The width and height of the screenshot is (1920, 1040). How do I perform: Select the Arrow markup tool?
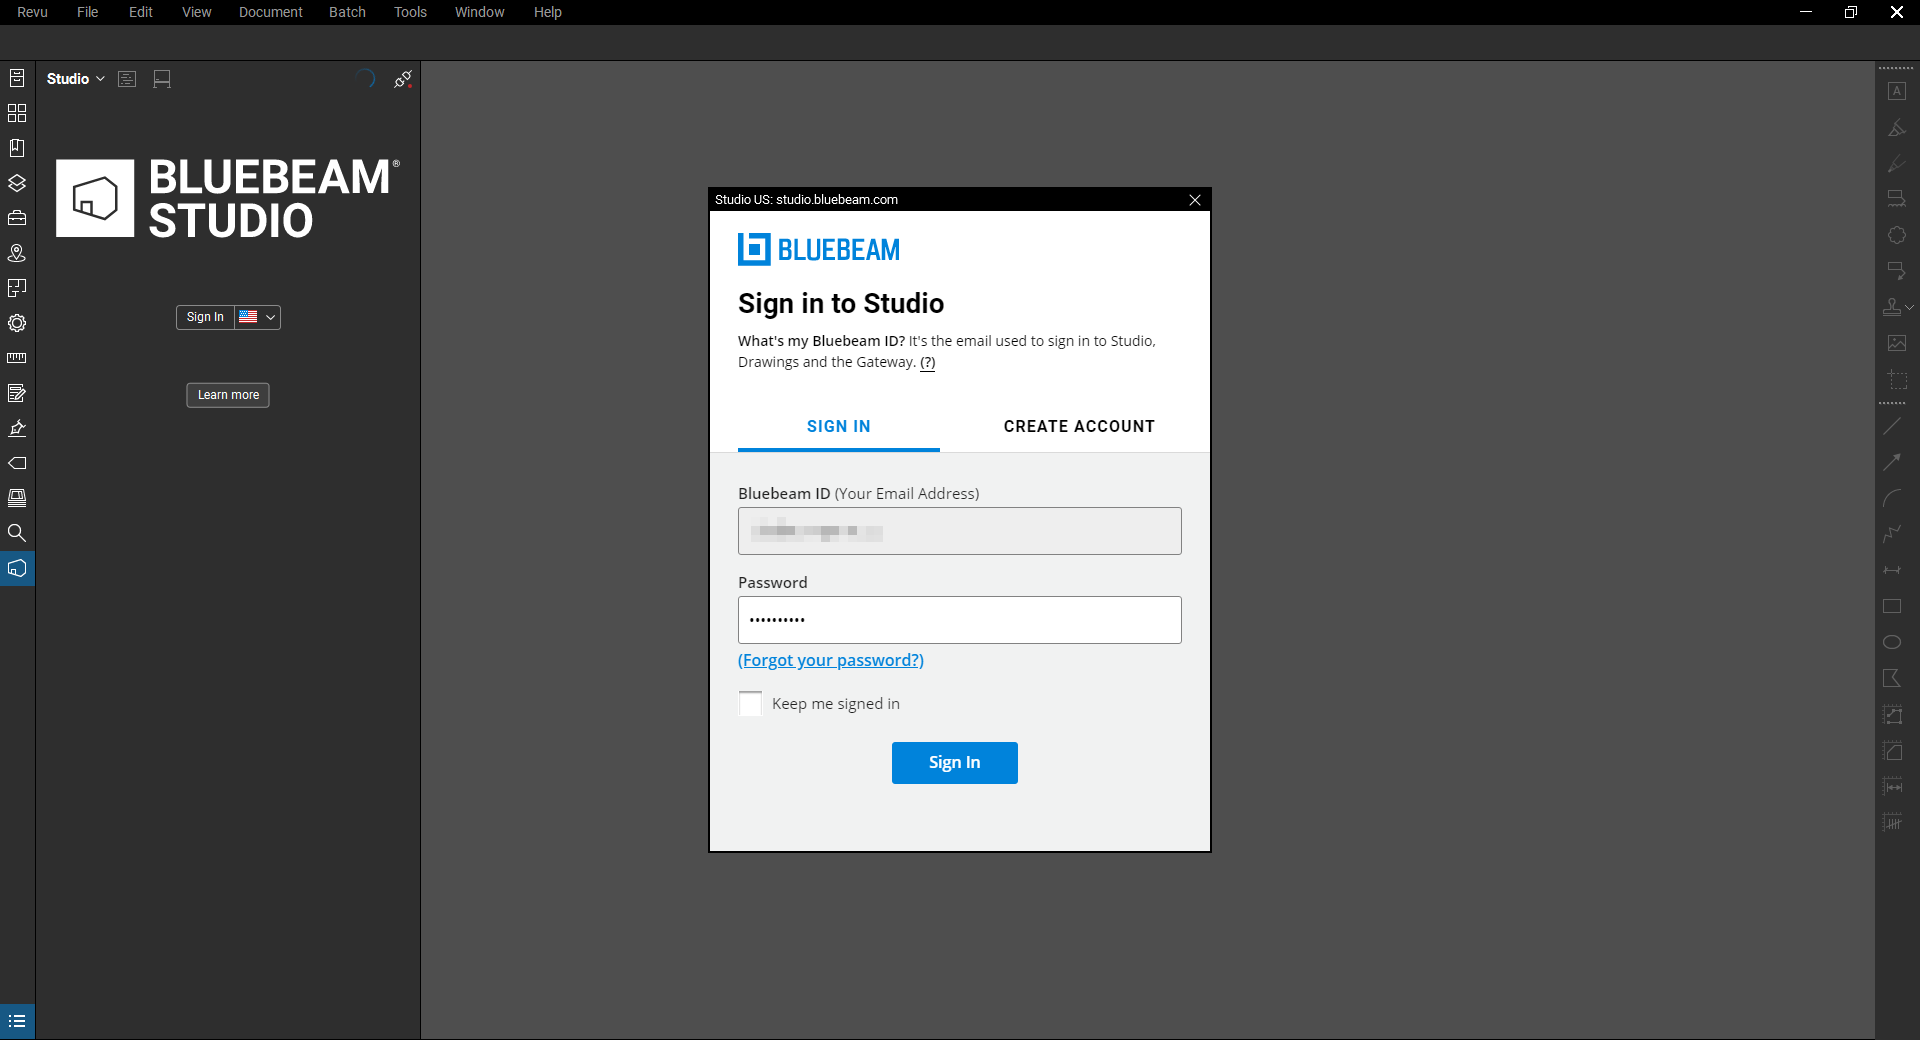coord(1892,462)
